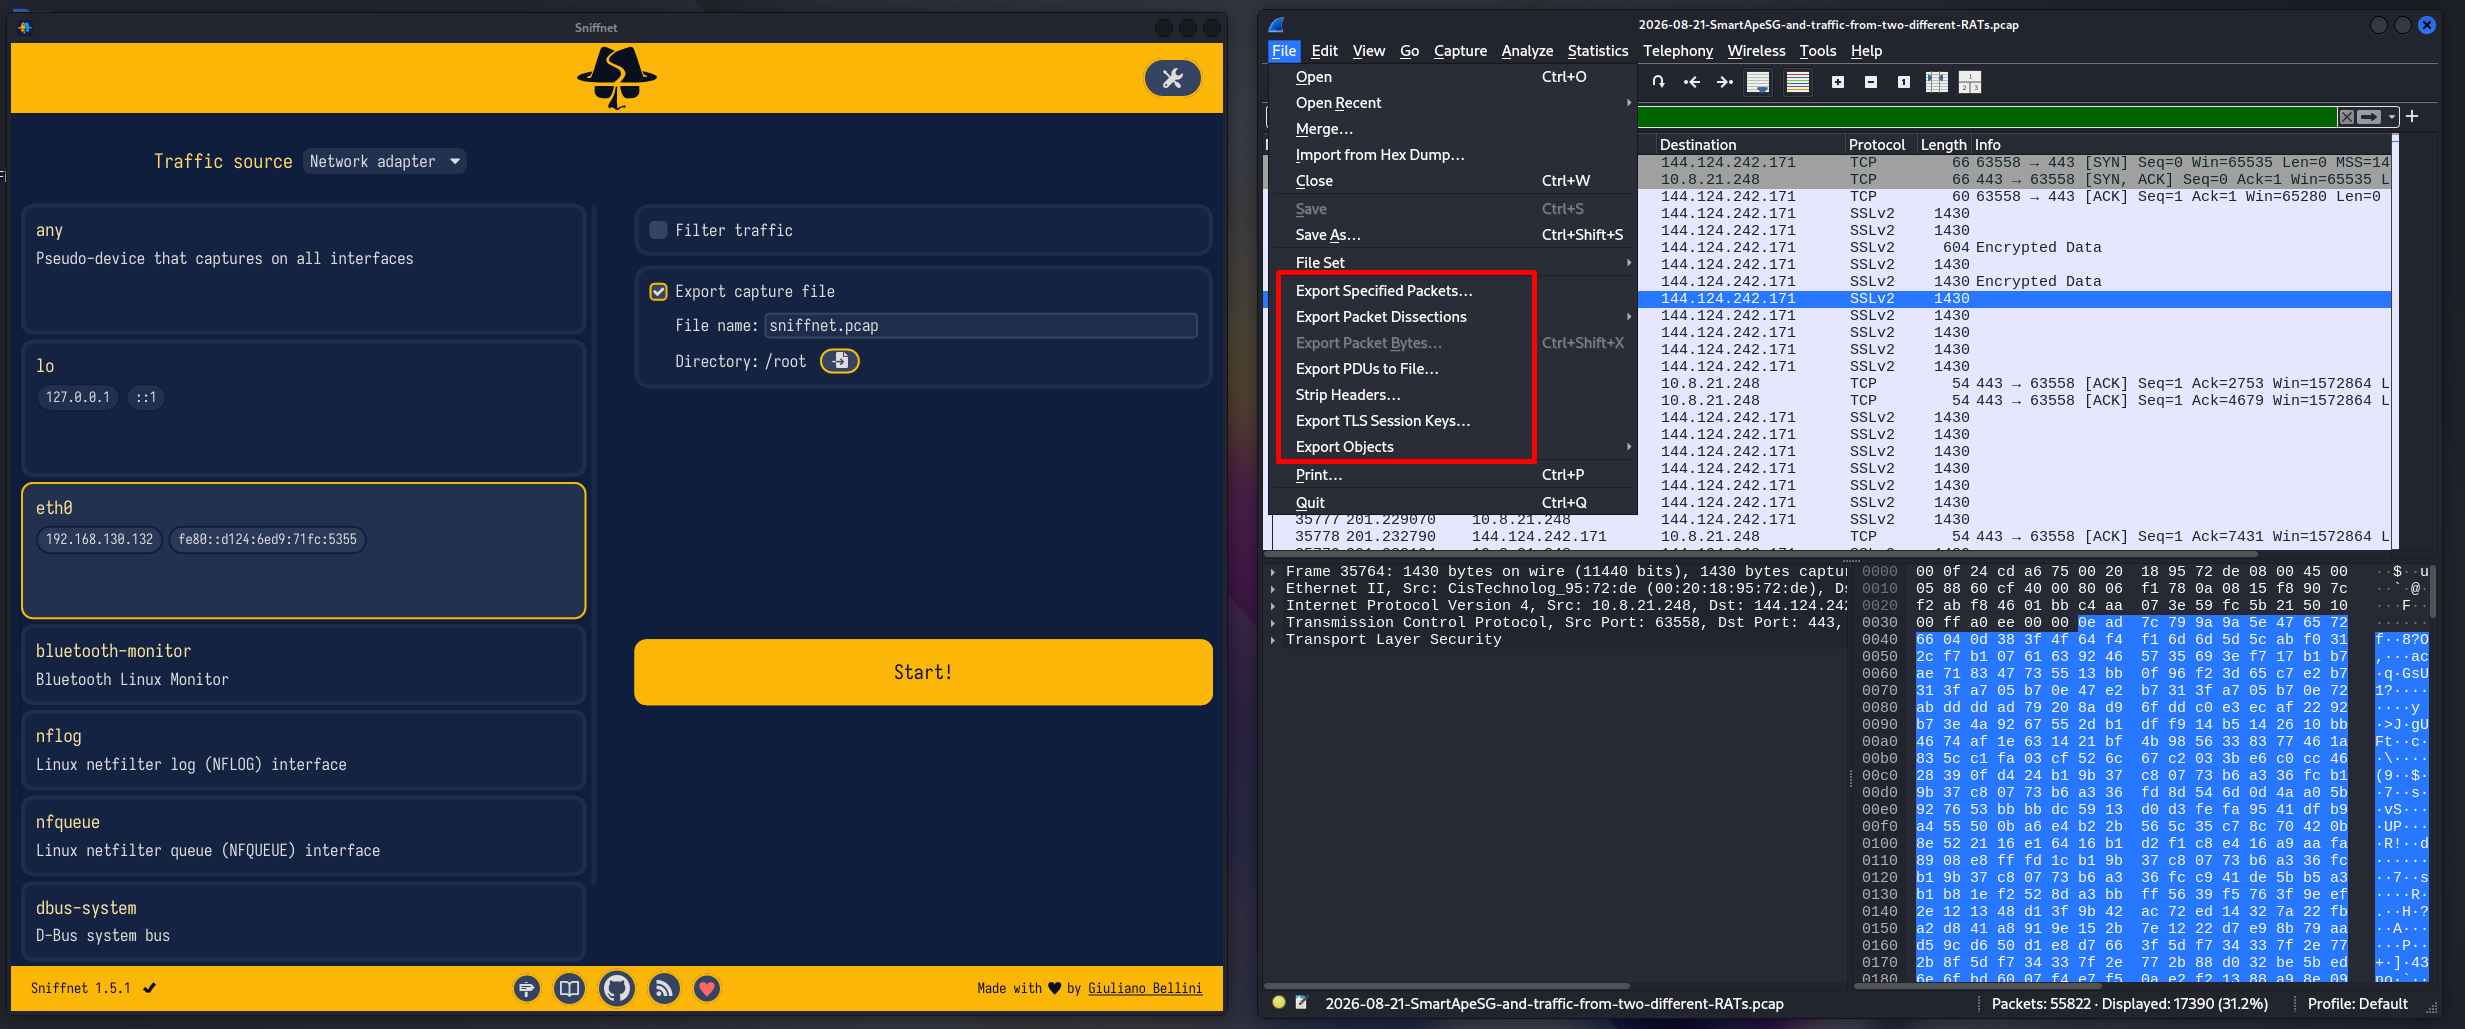Zoom out Wireshark text with minus icon
This screenshot has width=2465, height=1029.
[1871, 82]
